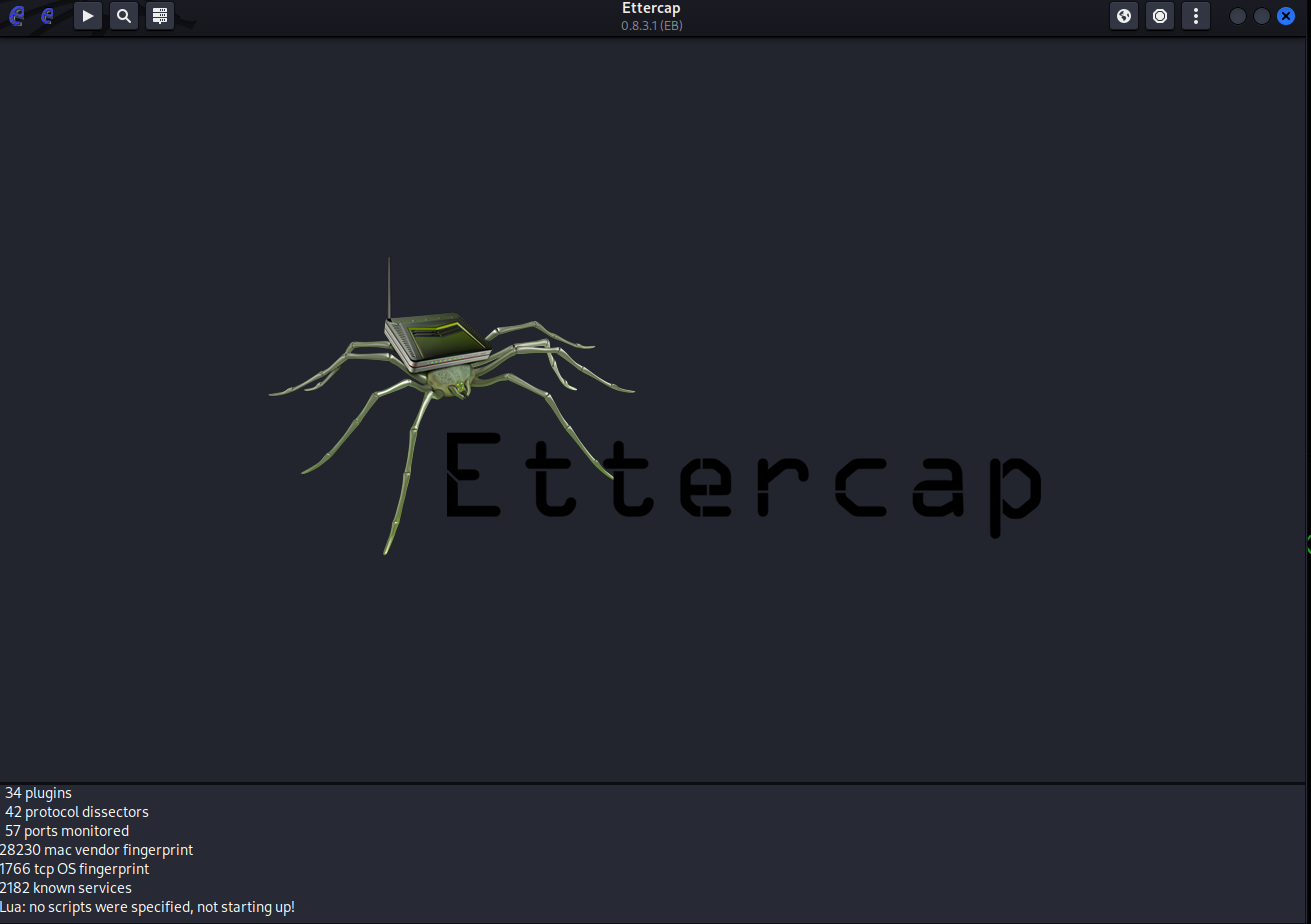Select the "57 ports monitored" log line
The width and height of the screenshot is (1311, 924).
pos(66,831)
